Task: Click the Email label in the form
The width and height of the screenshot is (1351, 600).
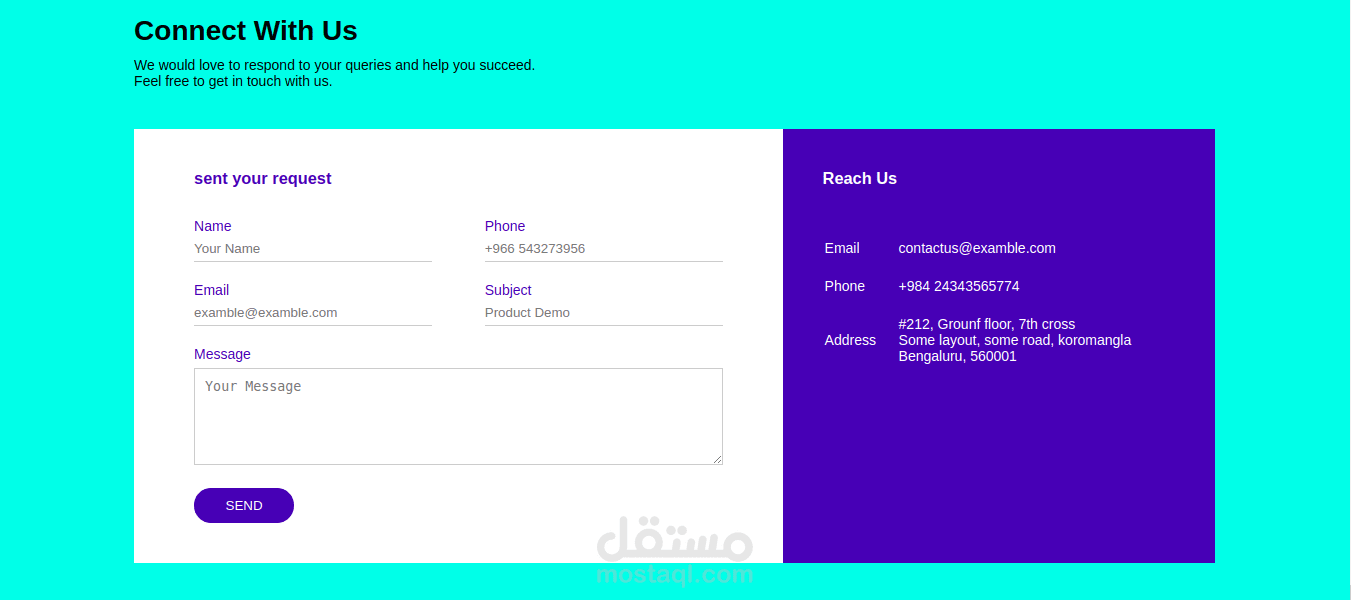Action: (212, 290)
